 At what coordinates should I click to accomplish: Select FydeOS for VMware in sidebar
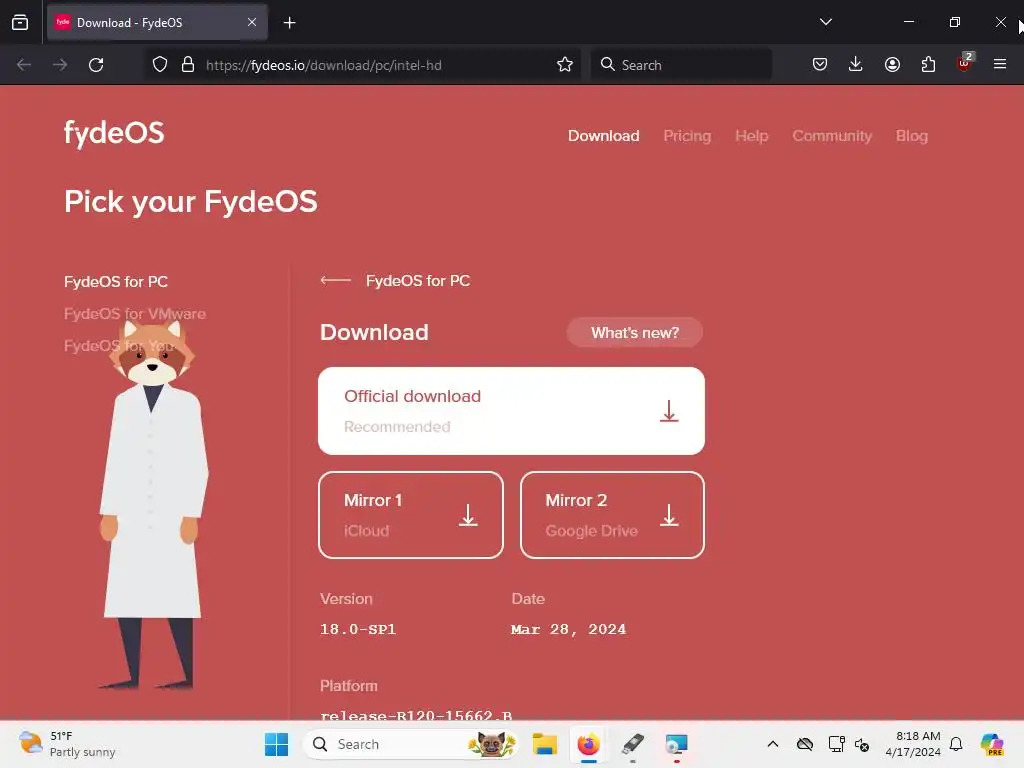pyautogui.click(x=135, y=313)
